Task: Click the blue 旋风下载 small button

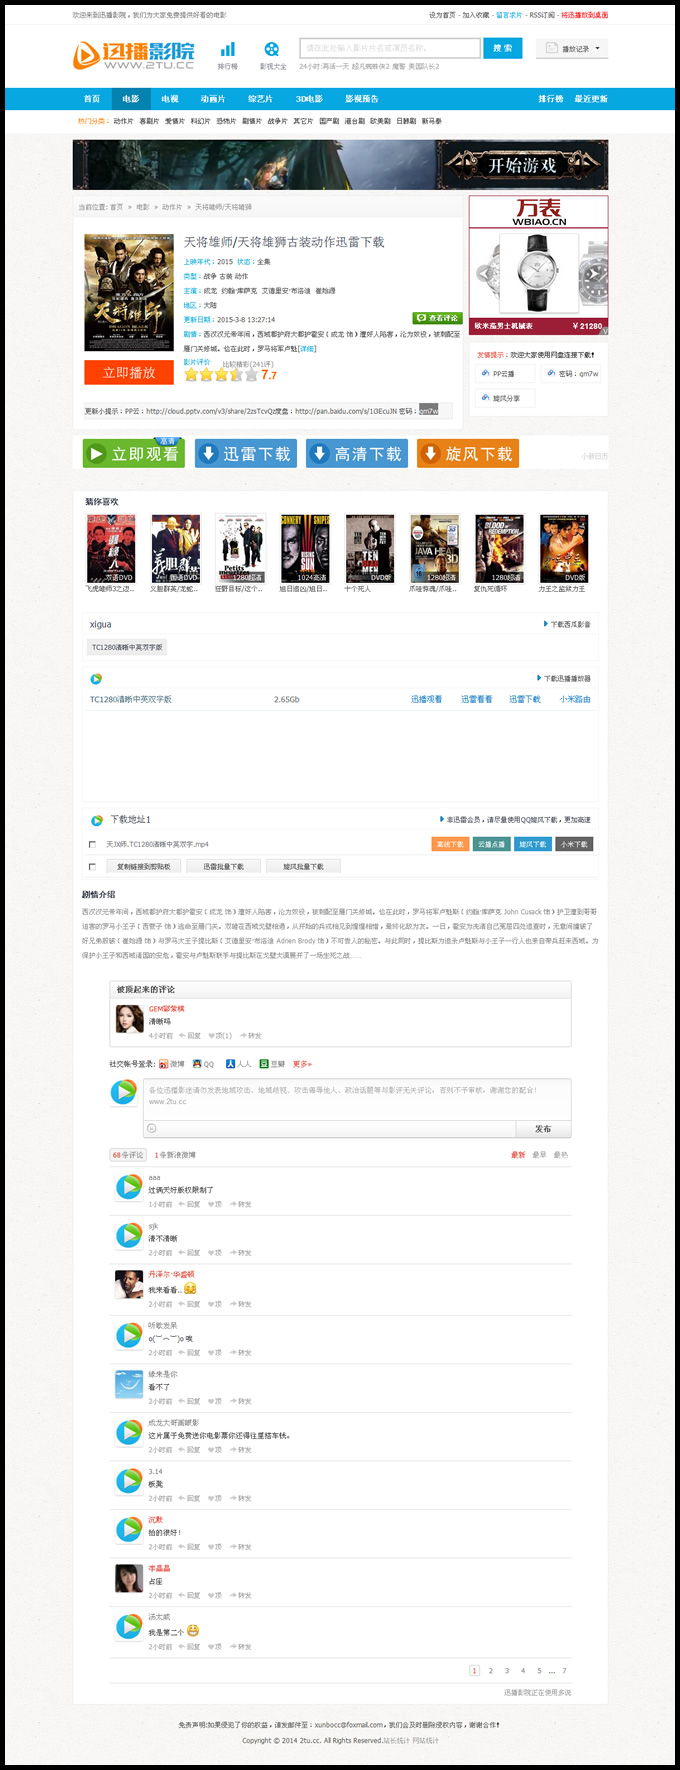Action: click(x=532, y=844)
